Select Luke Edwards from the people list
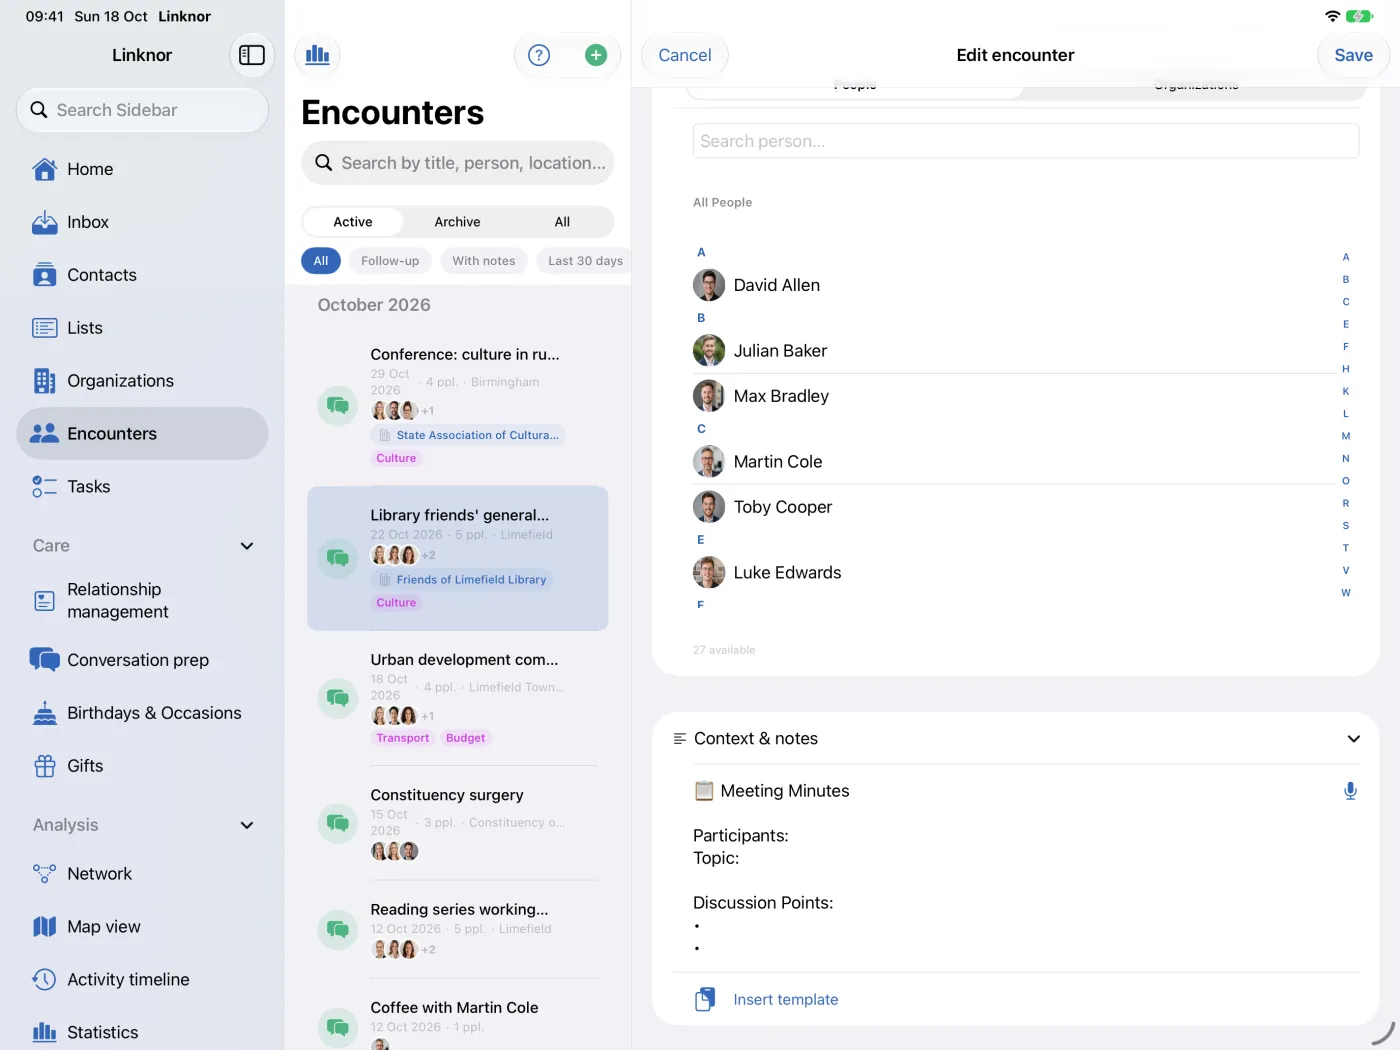1400x1050 pixels. 1014,573
